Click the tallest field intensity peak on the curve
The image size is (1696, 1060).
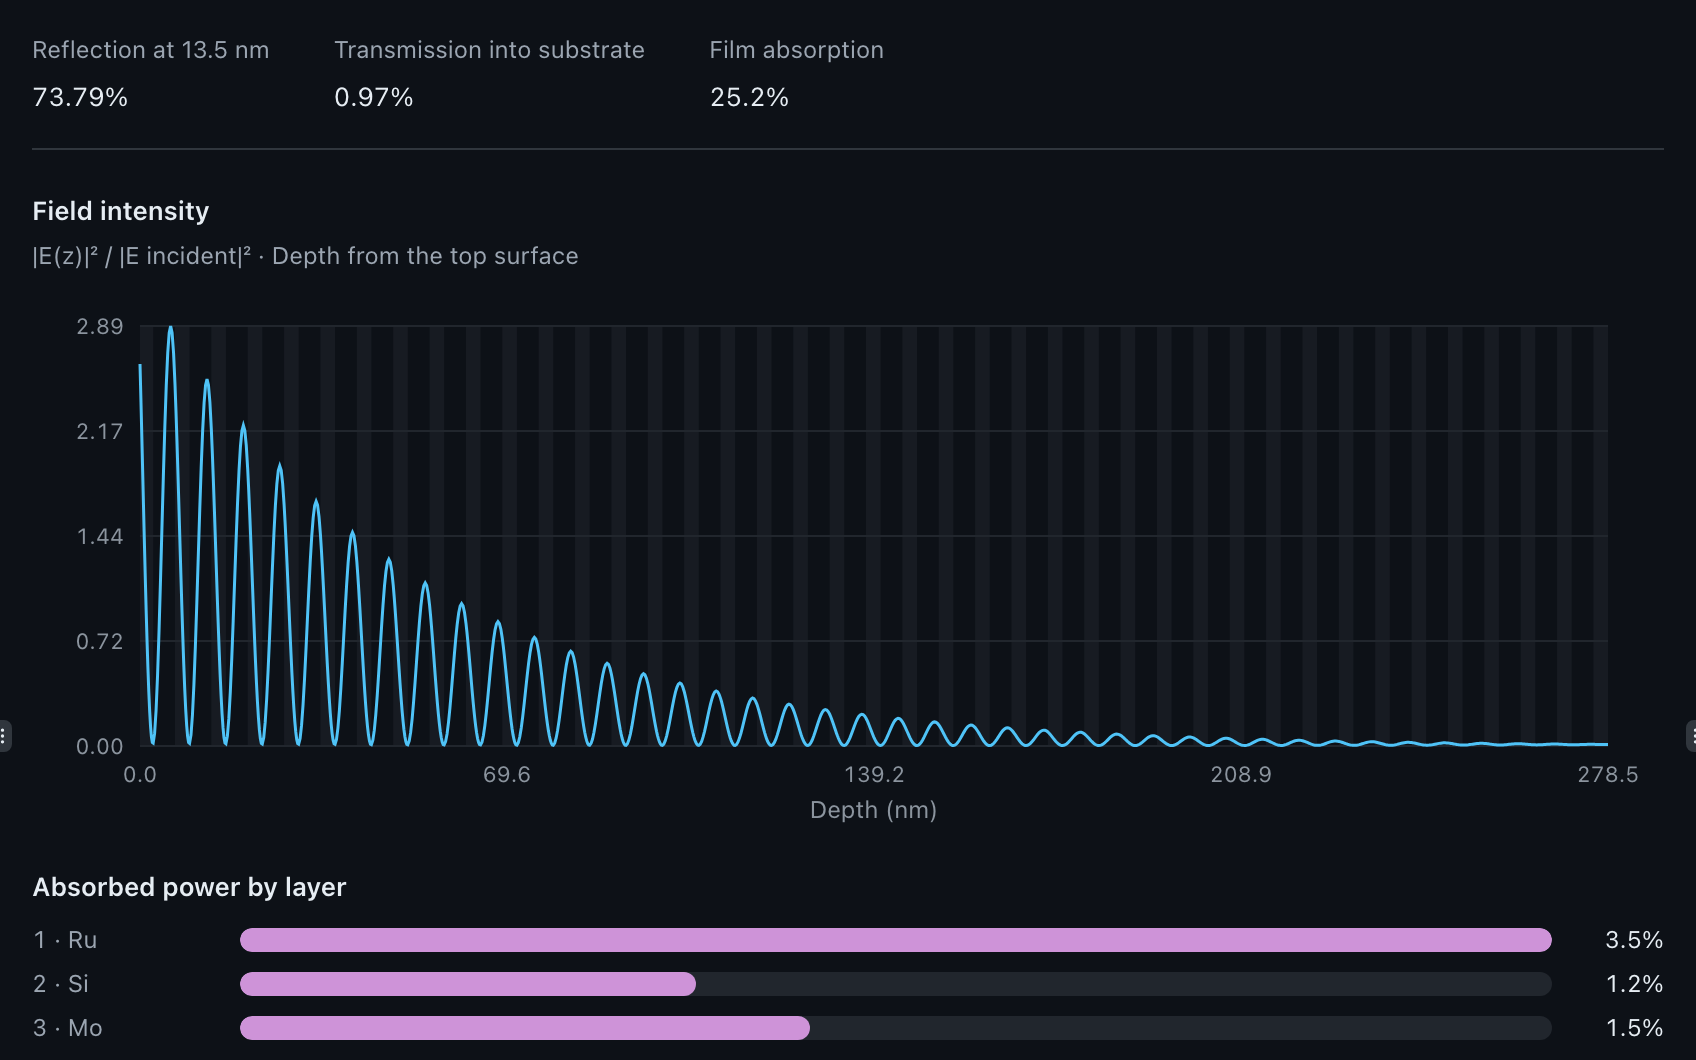pos(170,328)
